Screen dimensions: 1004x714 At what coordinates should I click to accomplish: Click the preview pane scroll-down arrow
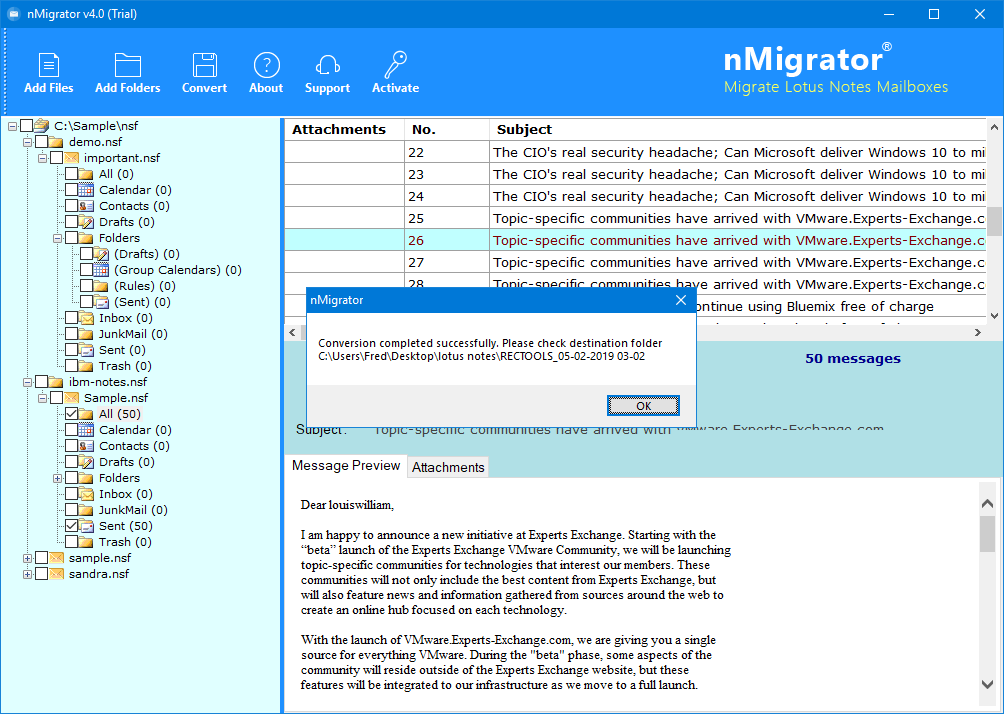987,684
